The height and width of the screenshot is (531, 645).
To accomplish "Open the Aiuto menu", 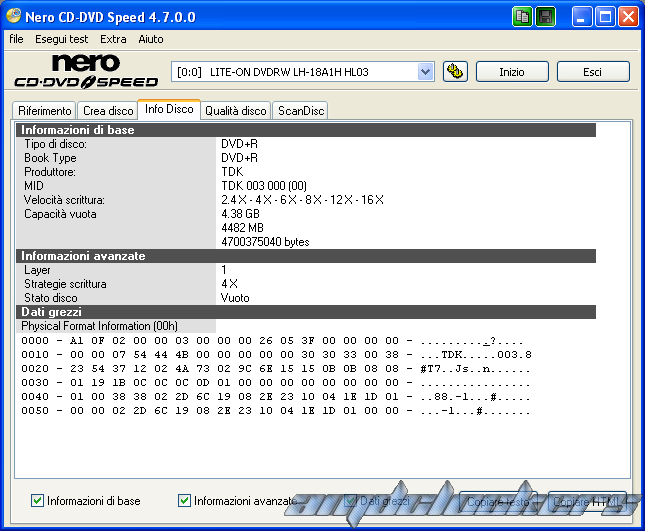I will (150, 39).
